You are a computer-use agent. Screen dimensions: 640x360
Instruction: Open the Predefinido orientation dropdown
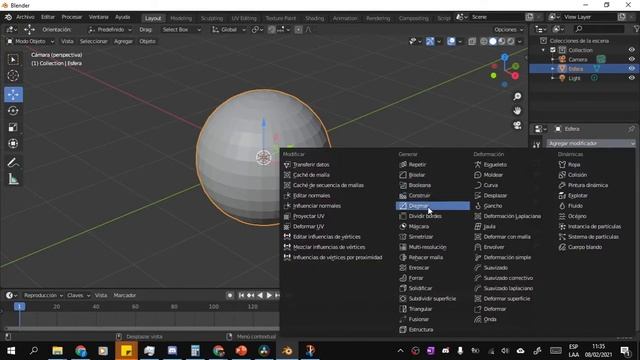coord(110,29)
